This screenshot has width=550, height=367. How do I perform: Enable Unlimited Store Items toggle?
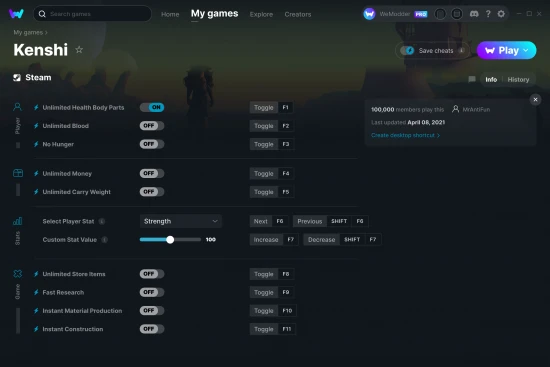pos(152,274)
